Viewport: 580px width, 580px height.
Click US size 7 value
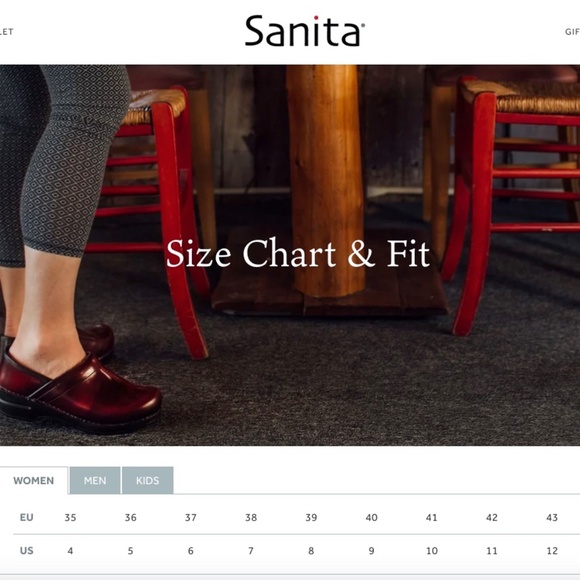251,551
